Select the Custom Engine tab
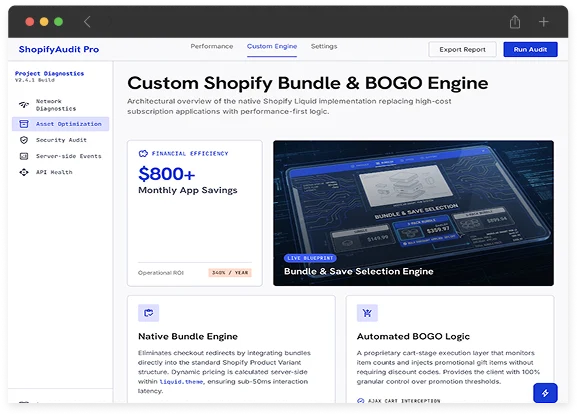 pyautogui.click(x=272, y=47)
